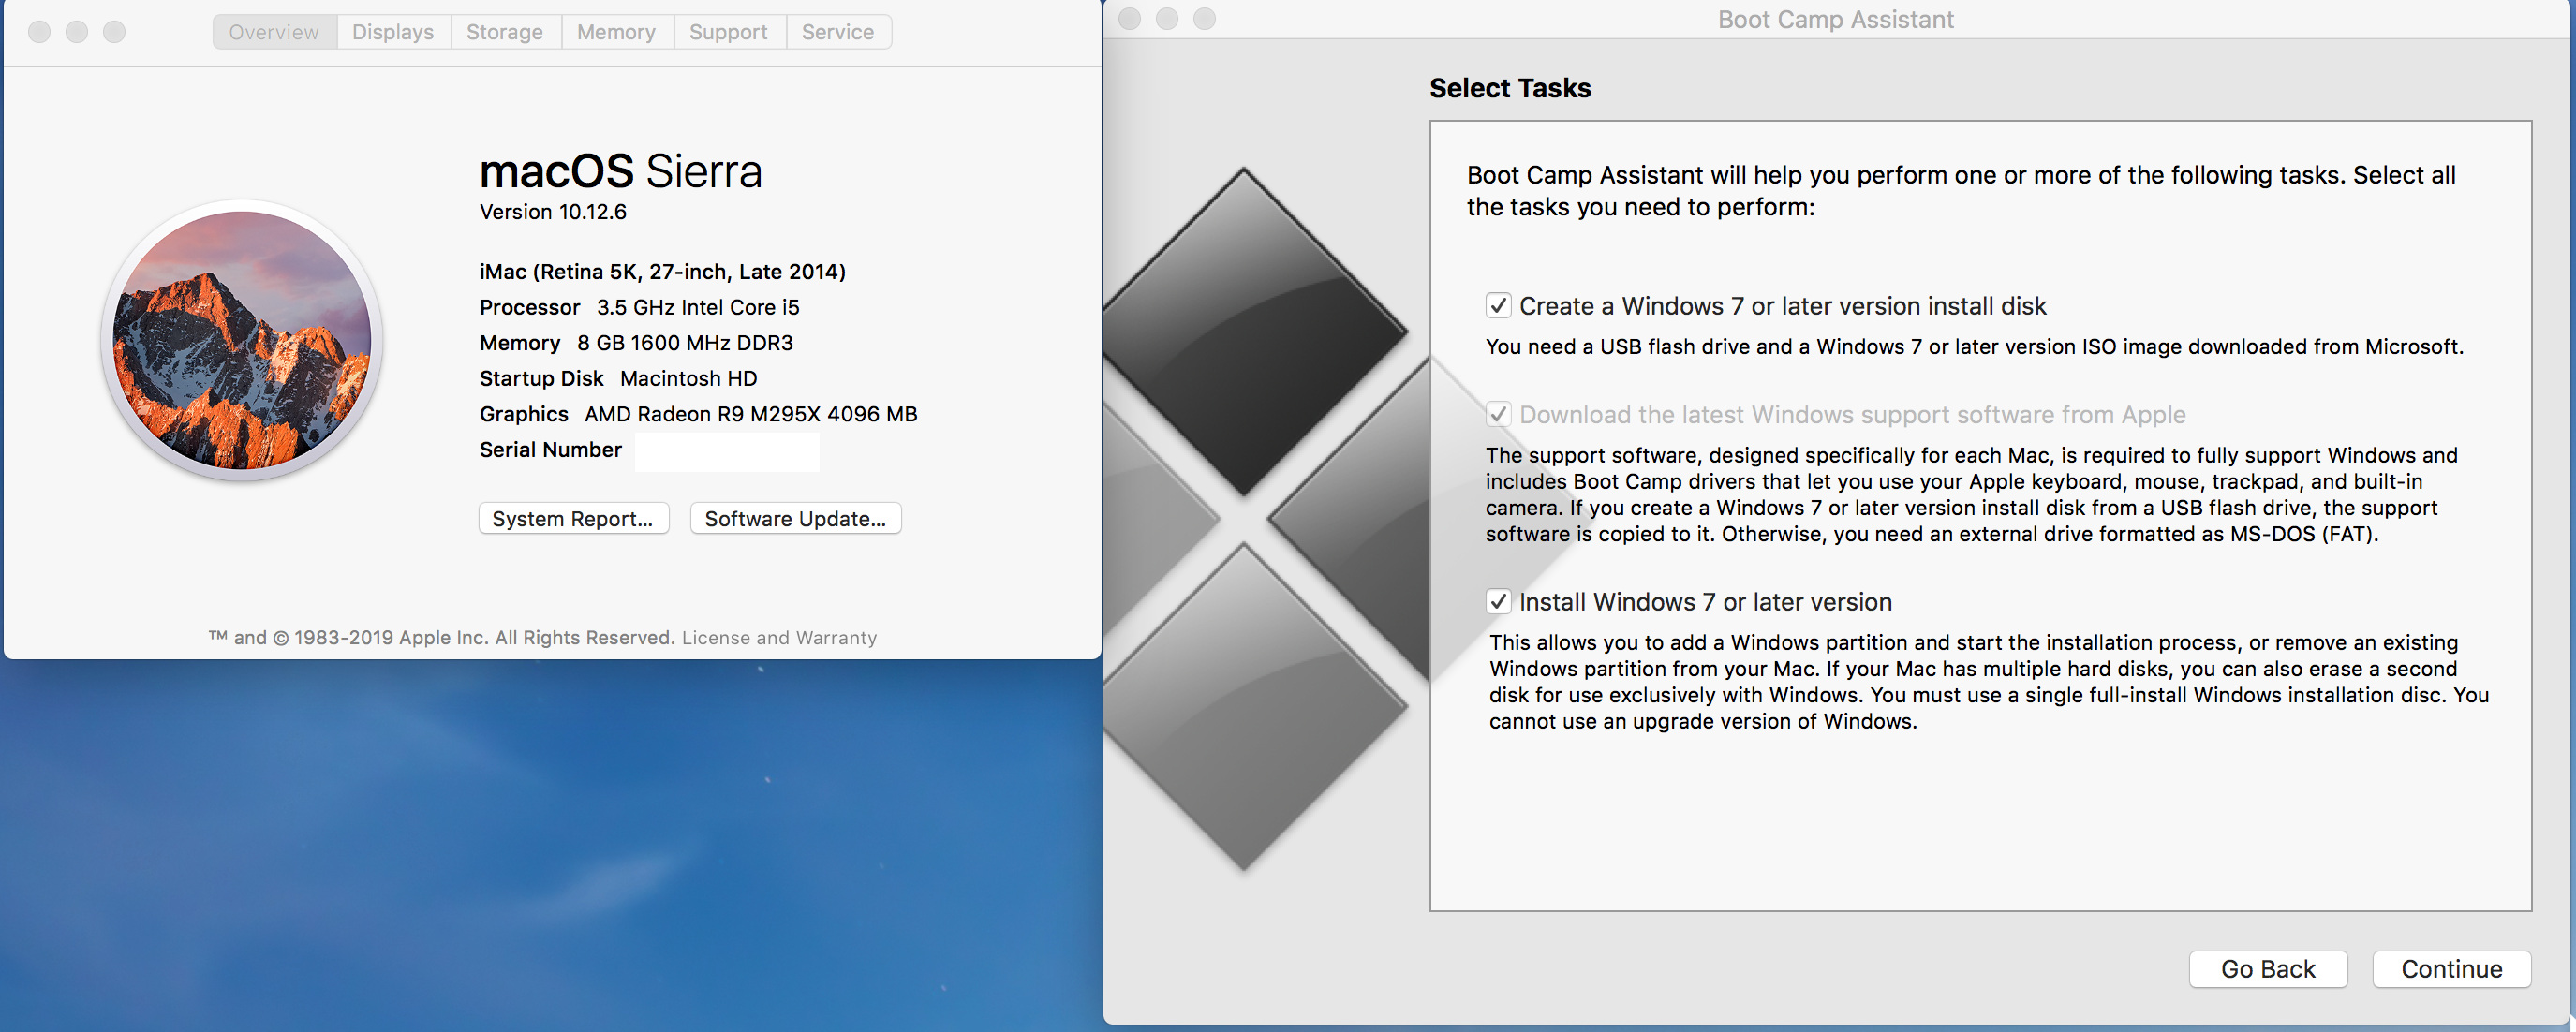Close the Boot Camp Assistant window

[x=1129, y=19]
